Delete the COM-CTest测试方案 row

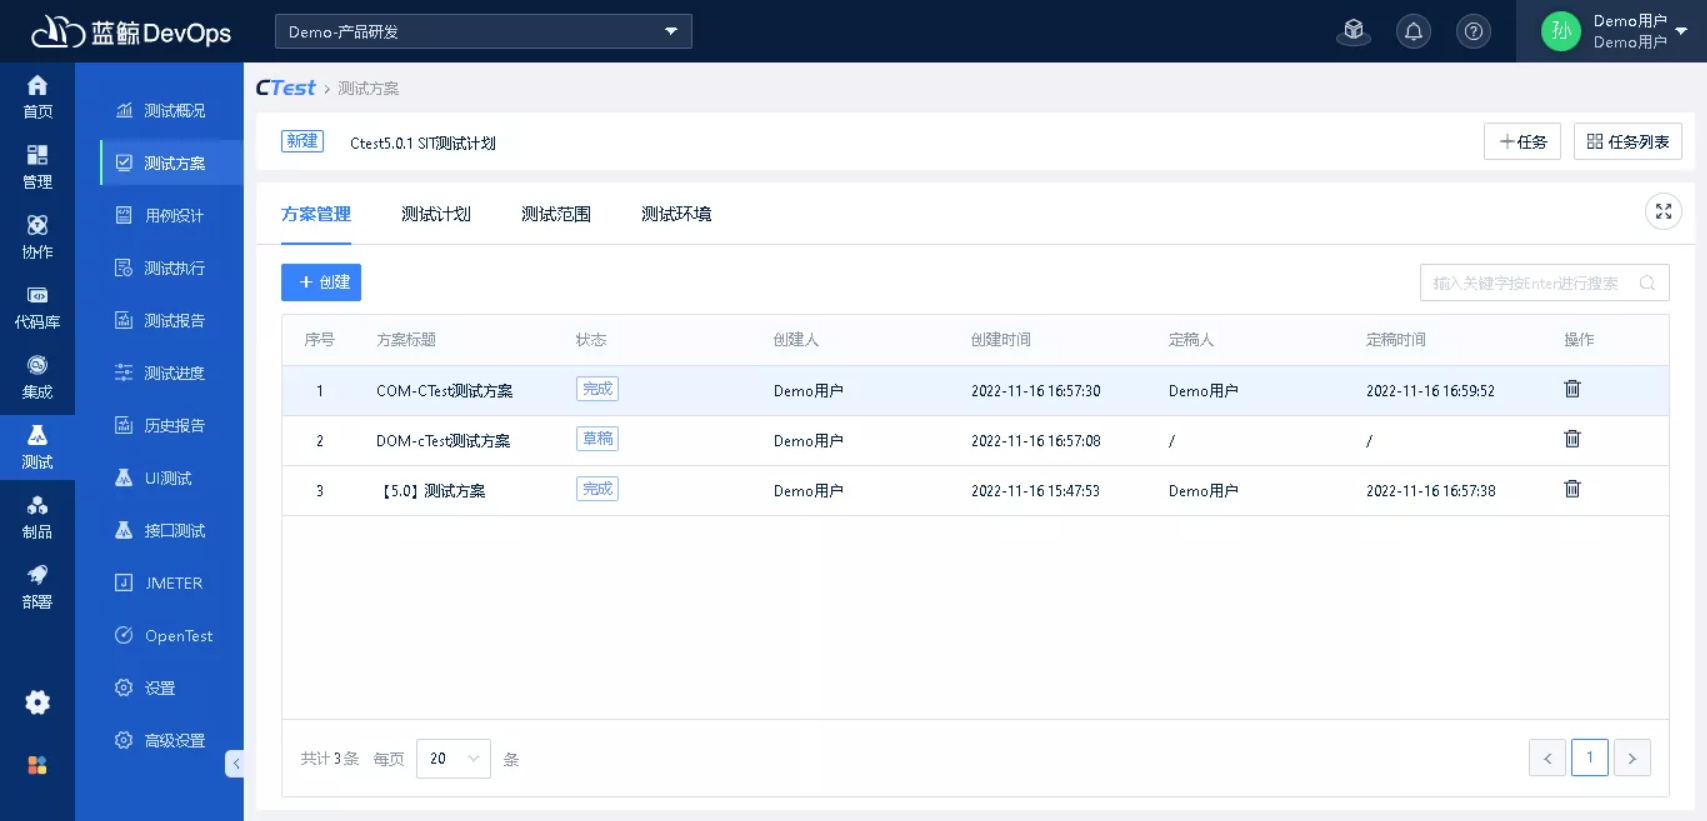(1572, 389)
